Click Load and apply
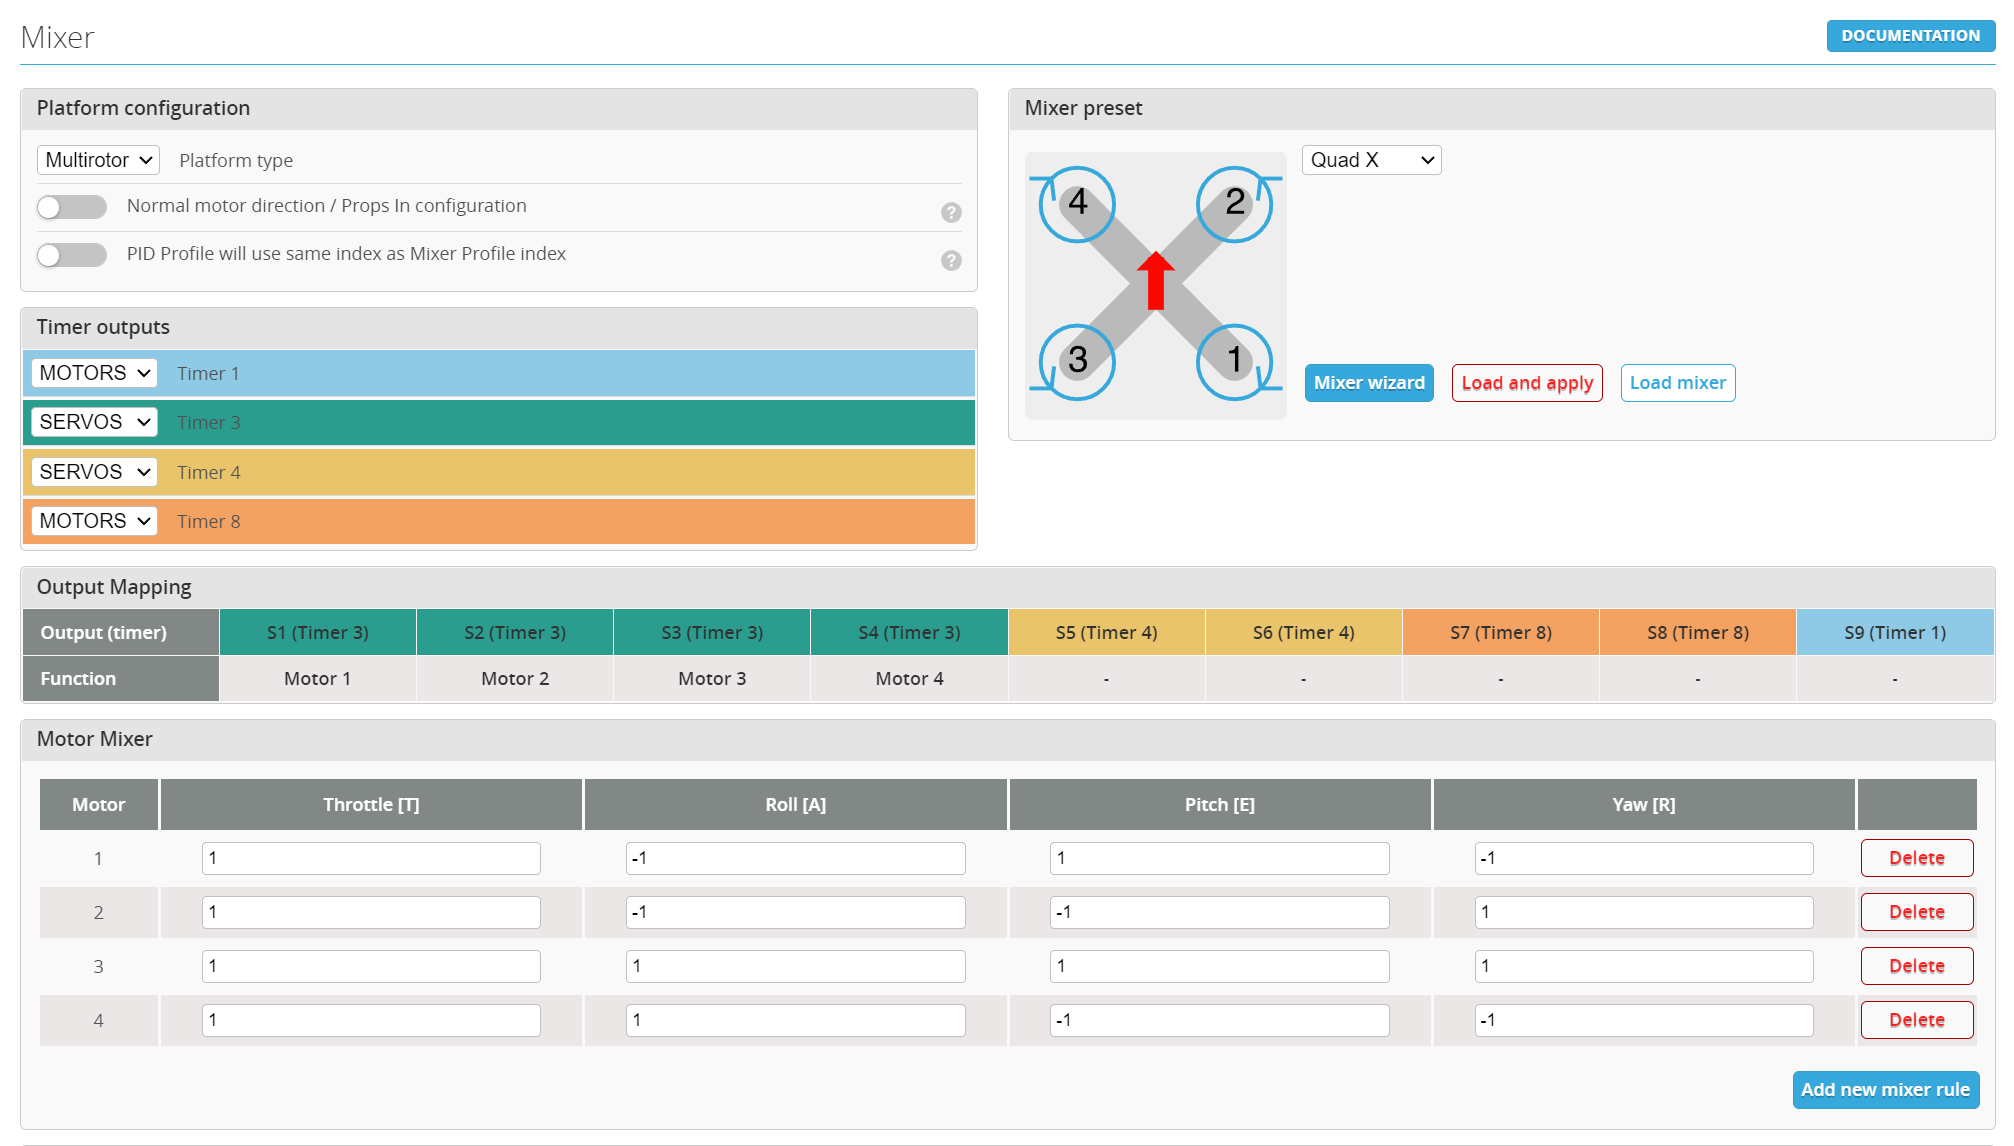Viewport: 2014px width, 1146px height. coord(1526,382)
